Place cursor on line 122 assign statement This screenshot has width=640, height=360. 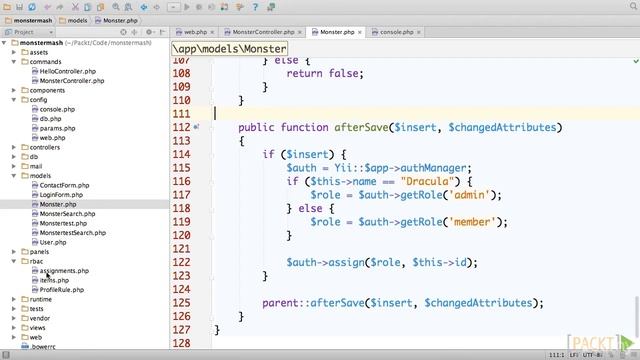point(382,262)
